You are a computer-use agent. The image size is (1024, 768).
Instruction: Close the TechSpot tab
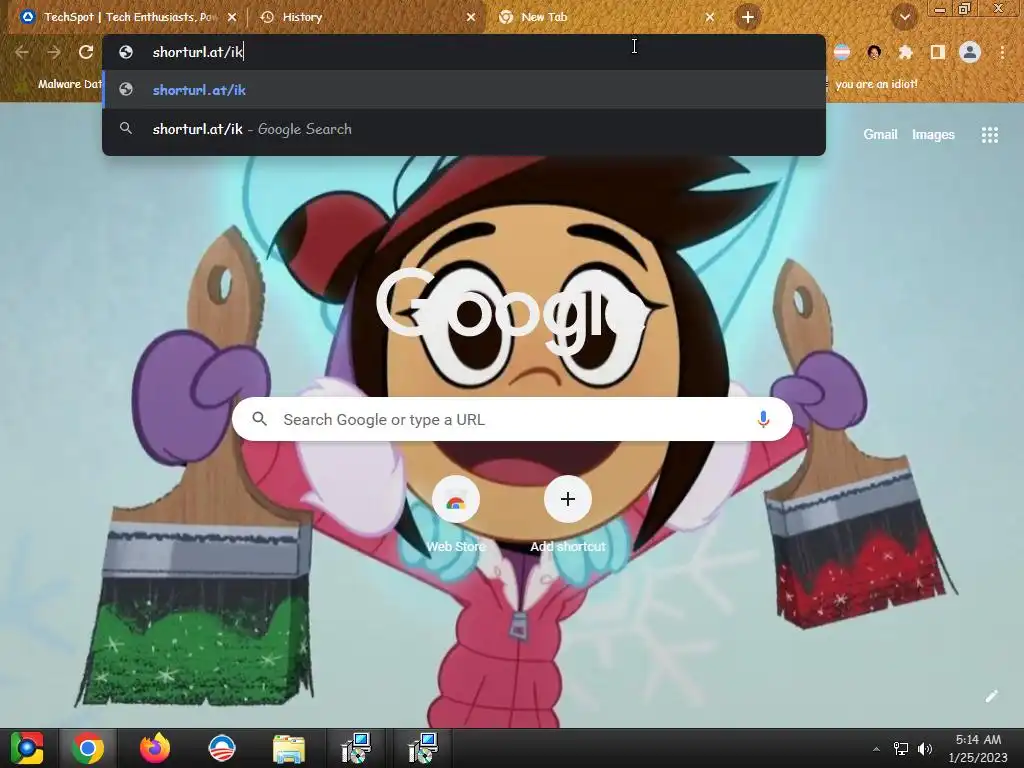pyautogui.click(x=232, y=18)
